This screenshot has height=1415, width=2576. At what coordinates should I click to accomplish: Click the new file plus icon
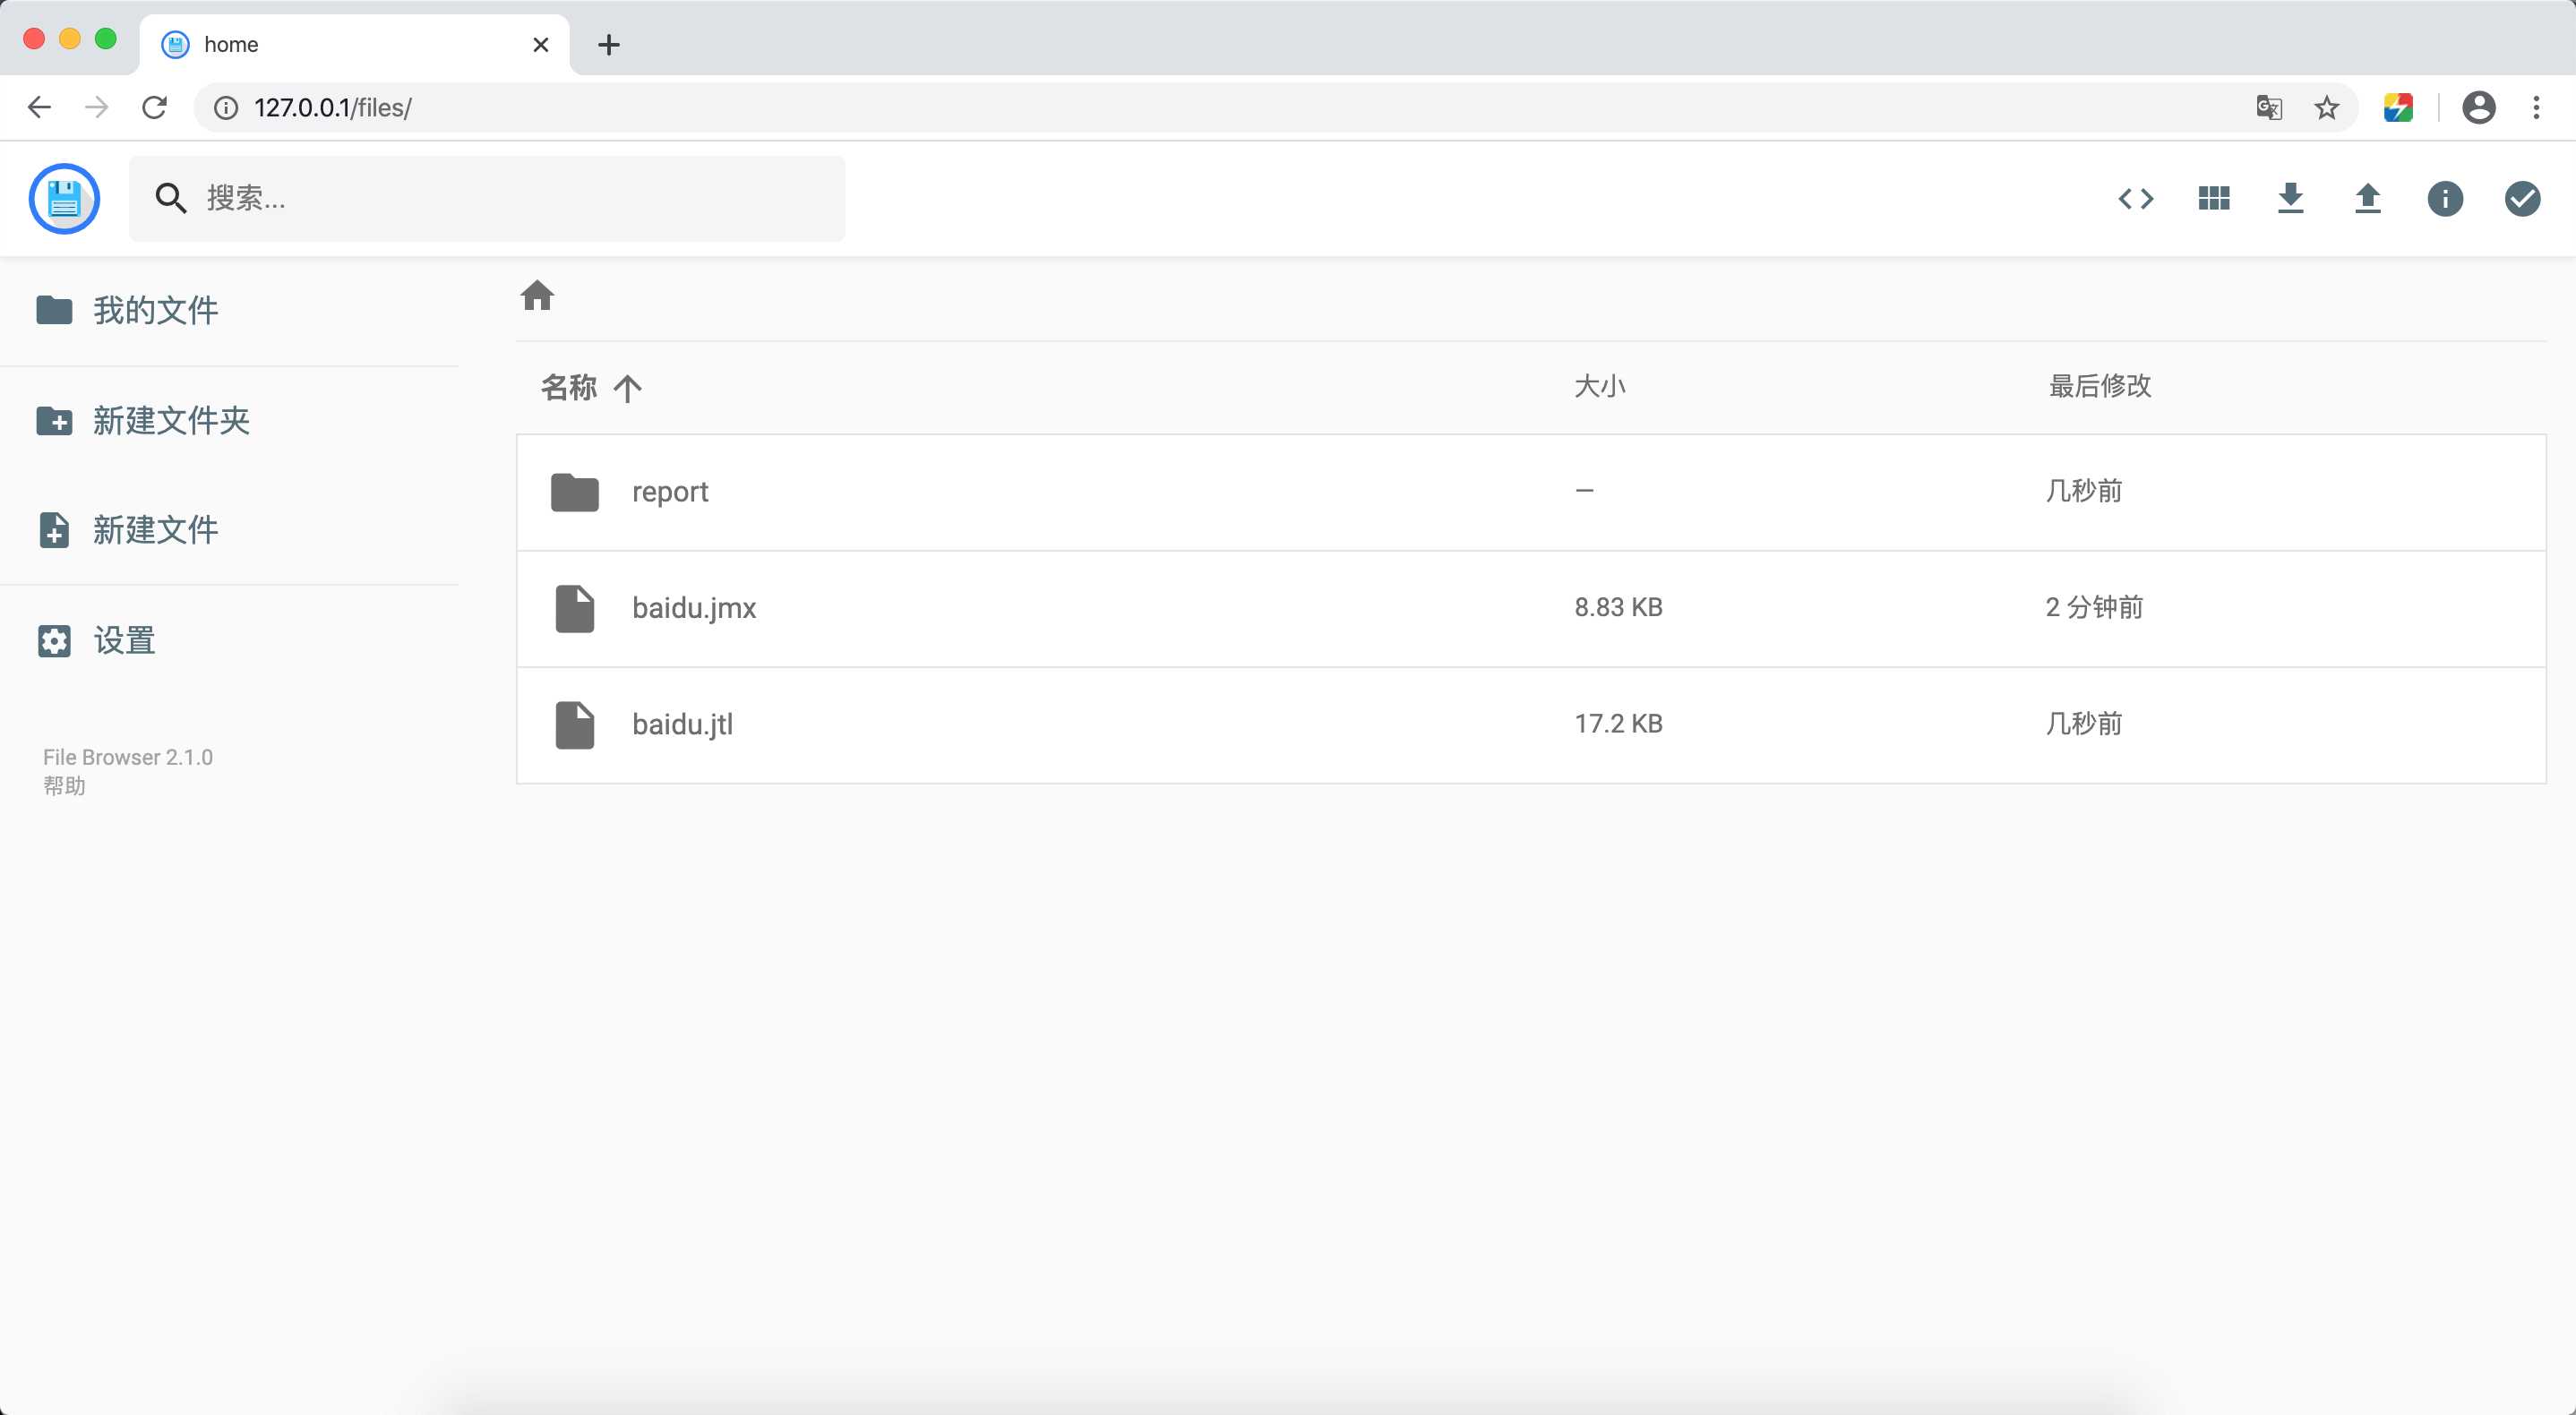(54, 530)
